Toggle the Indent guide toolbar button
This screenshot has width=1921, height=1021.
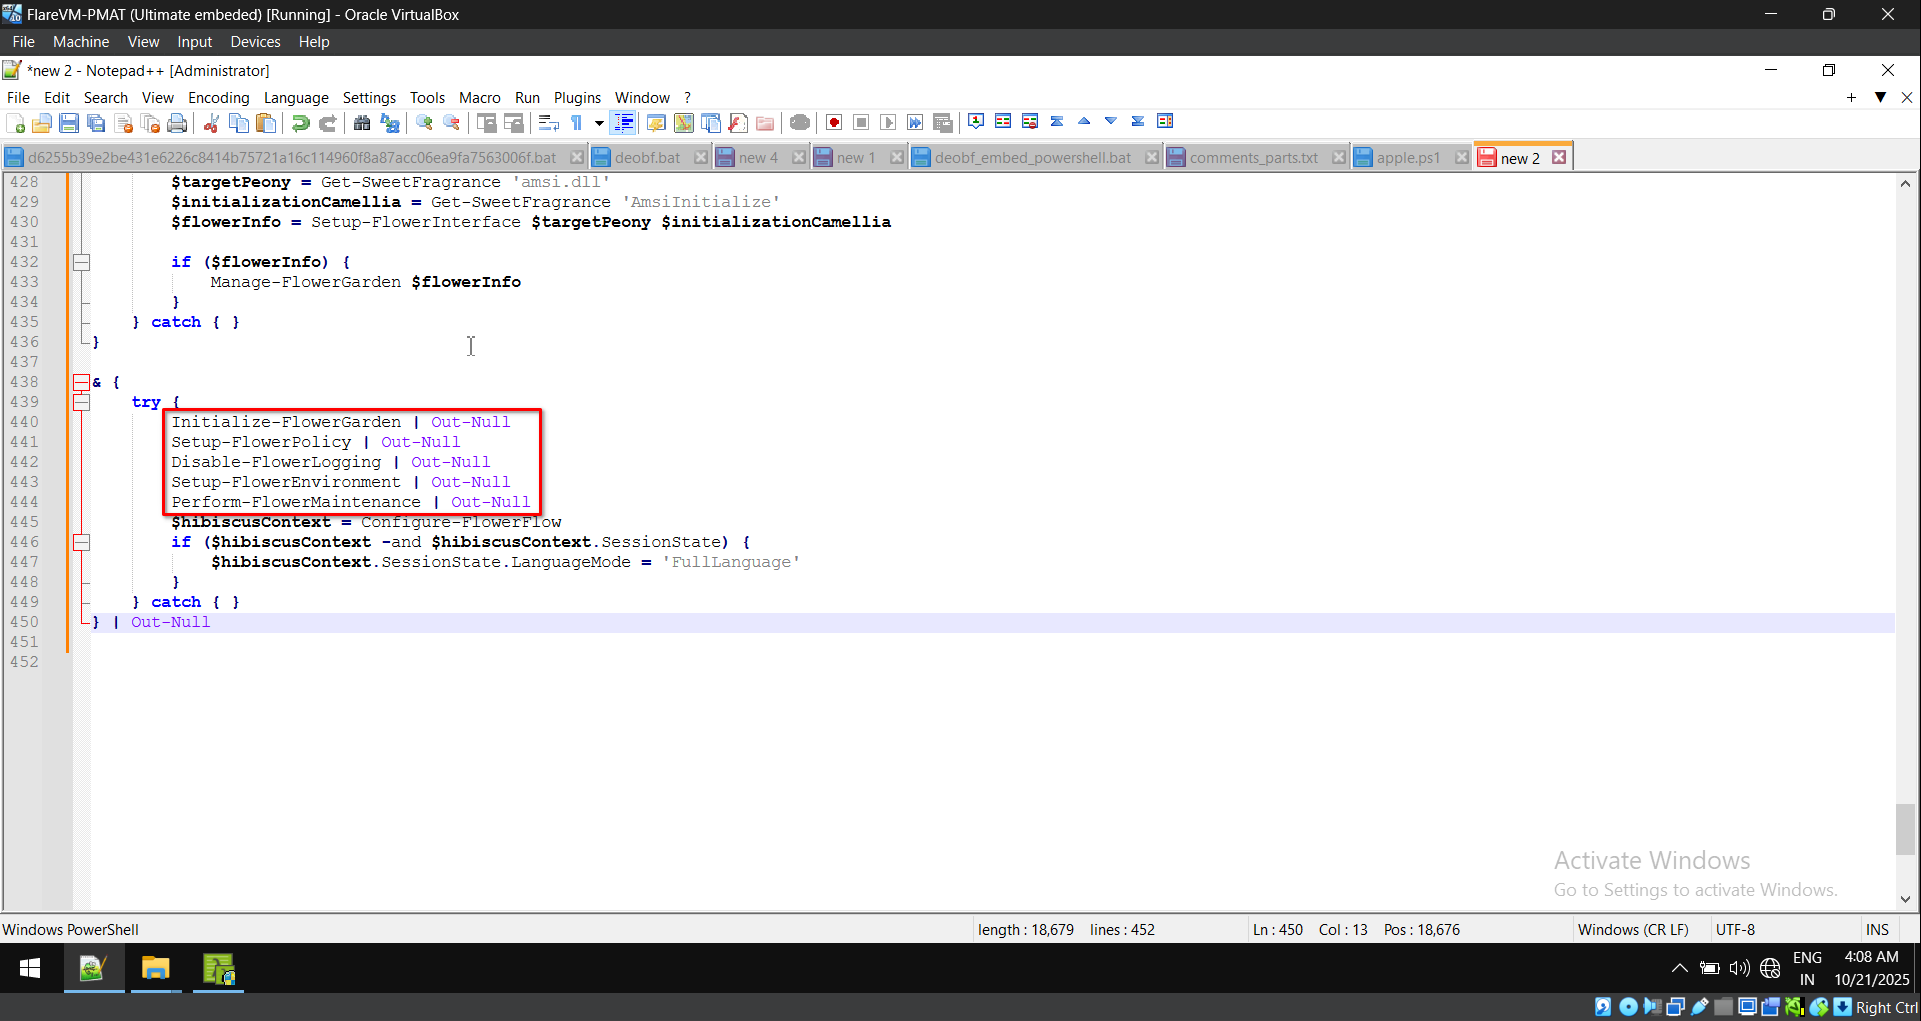[624, 123]
